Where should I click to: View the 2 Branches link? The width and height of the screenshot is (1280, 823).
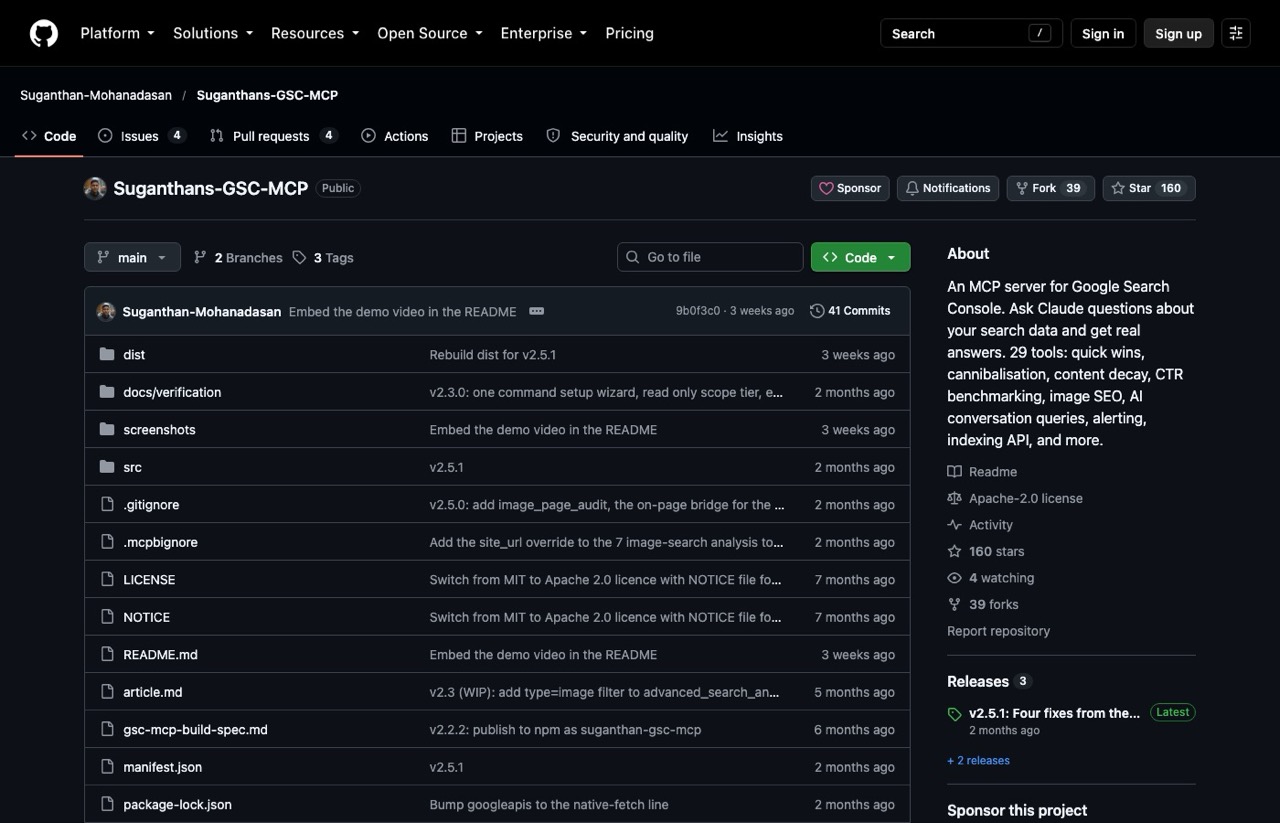[238, 257]
